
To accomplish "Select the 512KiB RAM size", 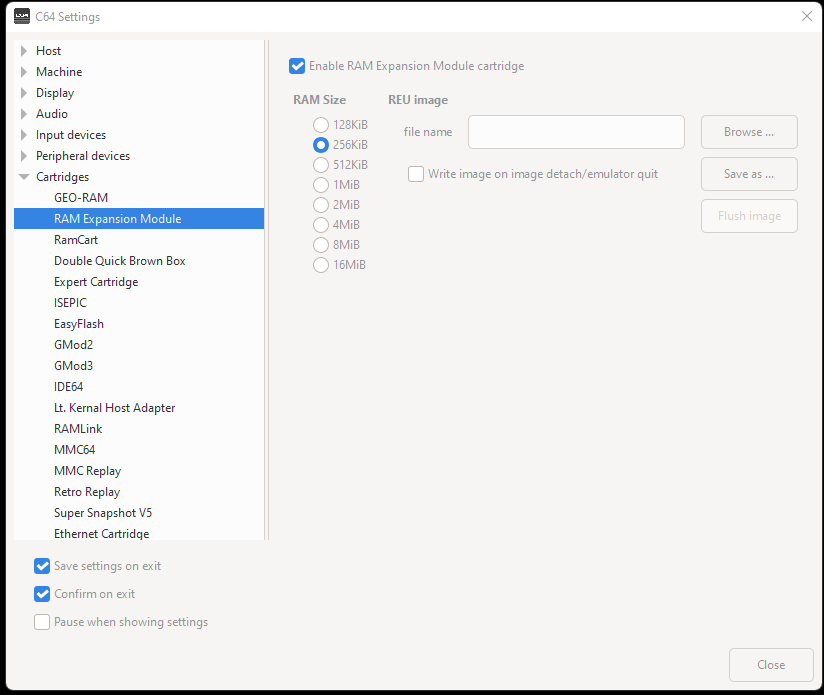I will coord(321,165).
